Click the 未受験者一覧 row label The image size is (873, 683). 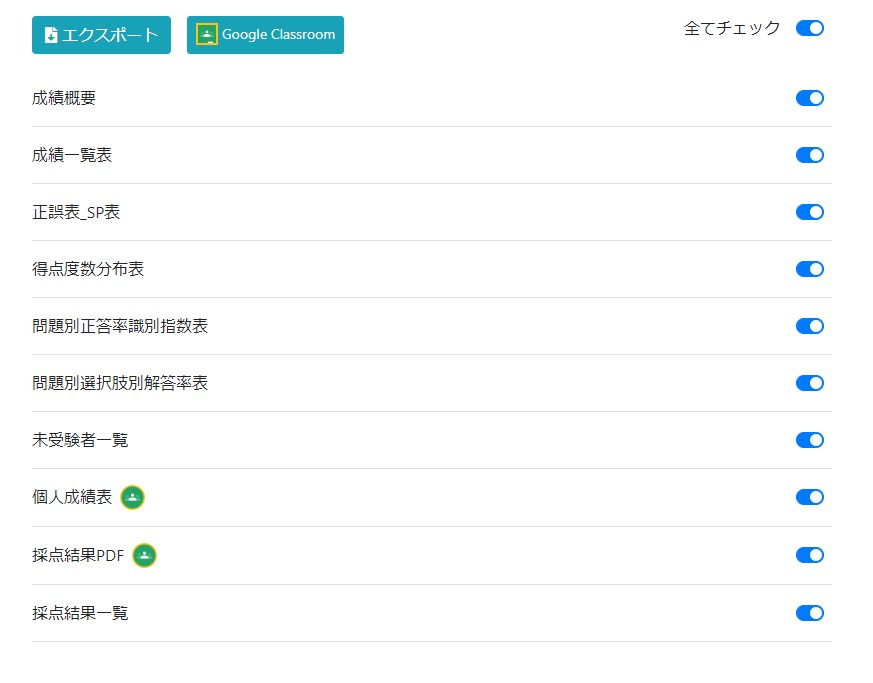[80, 440]
